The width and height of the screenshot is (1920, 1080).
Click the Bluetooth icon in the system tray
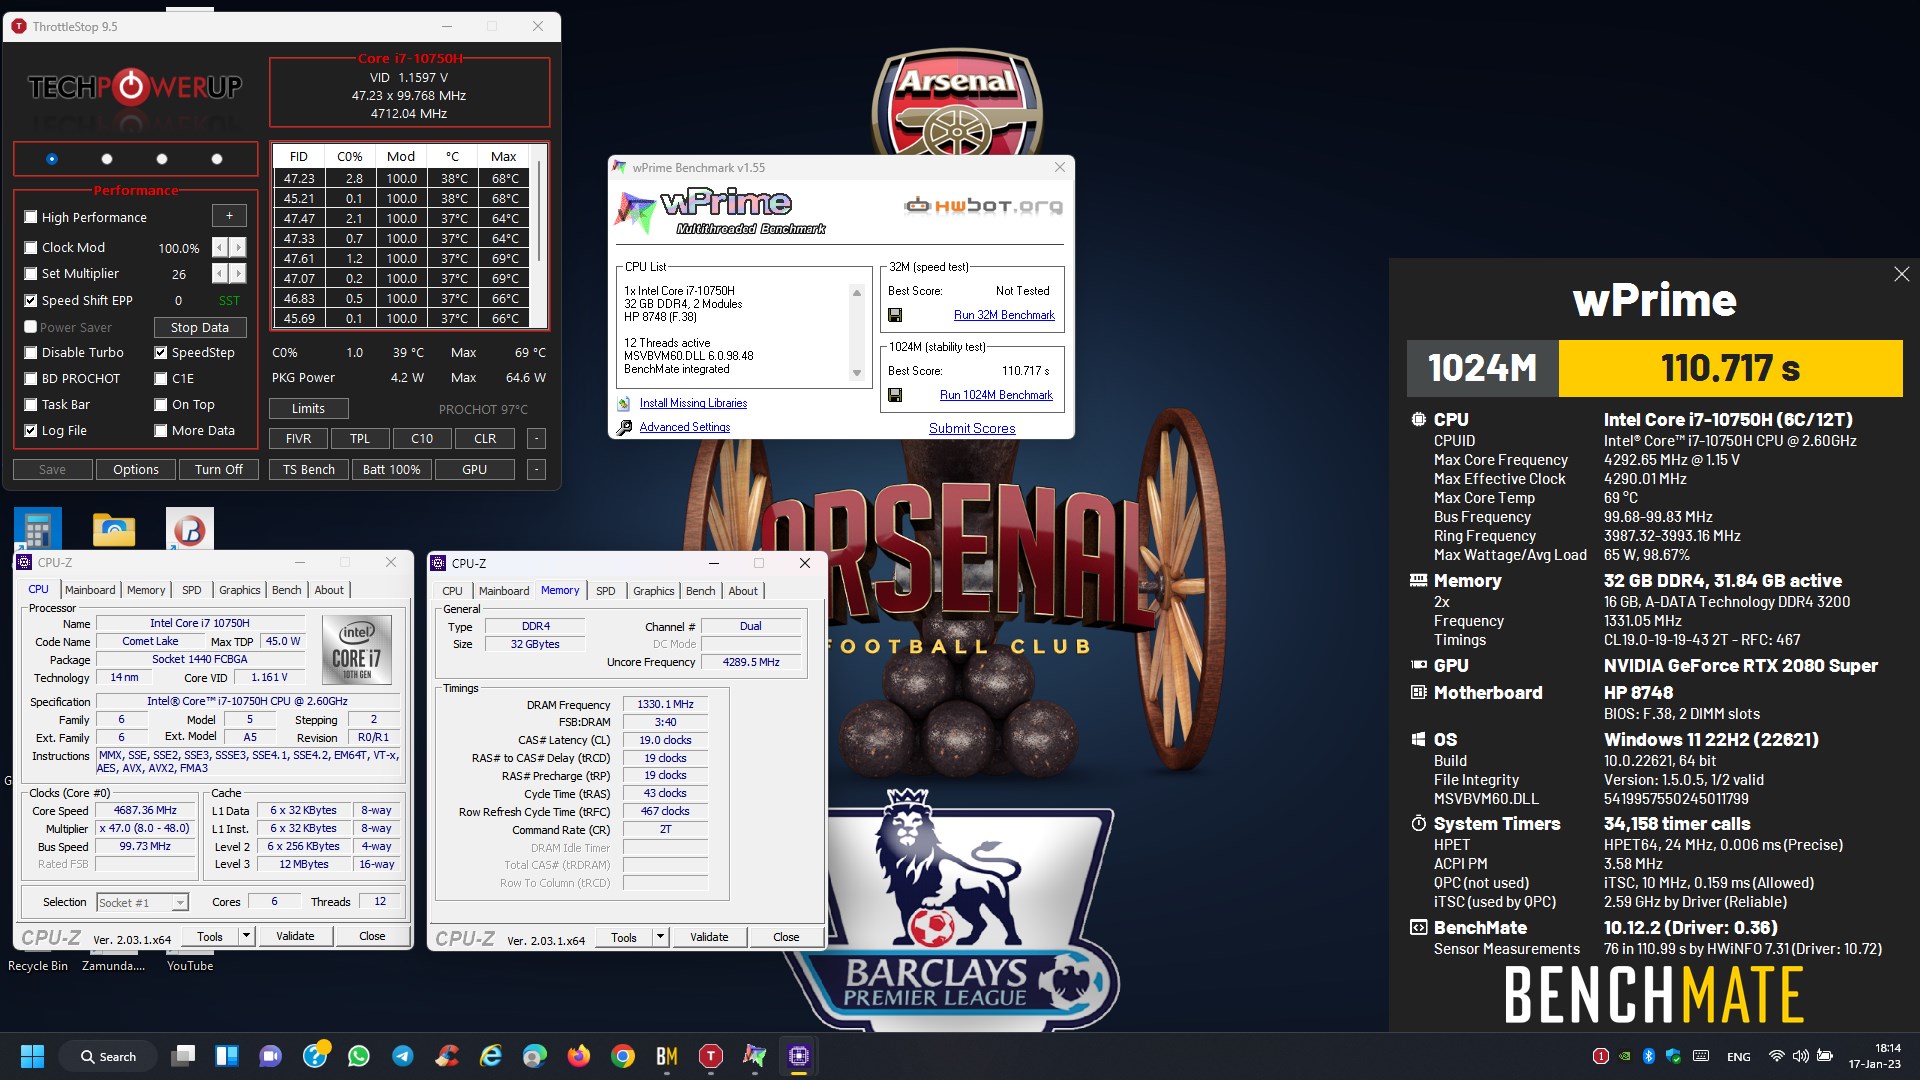click(1649, 1056)
